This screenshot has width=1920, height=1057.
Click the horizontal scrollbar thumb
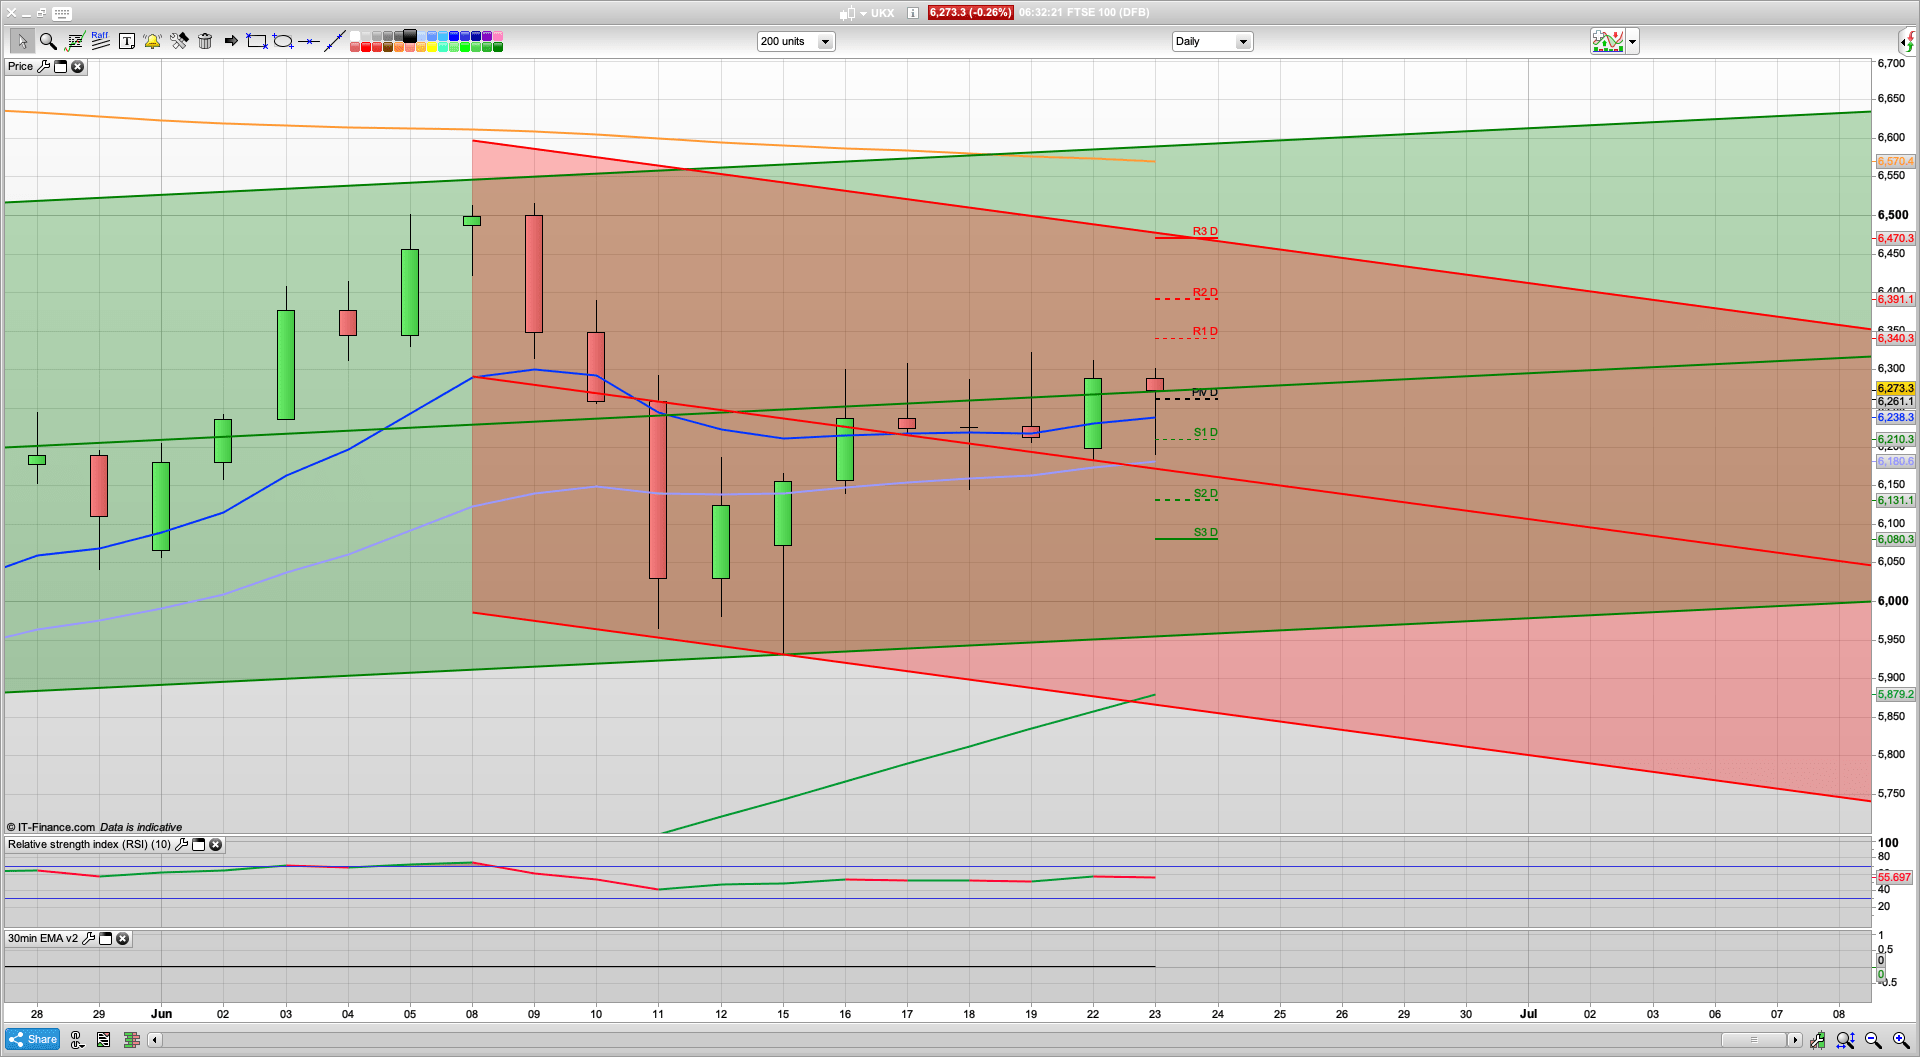[x=1753, y=1040]
